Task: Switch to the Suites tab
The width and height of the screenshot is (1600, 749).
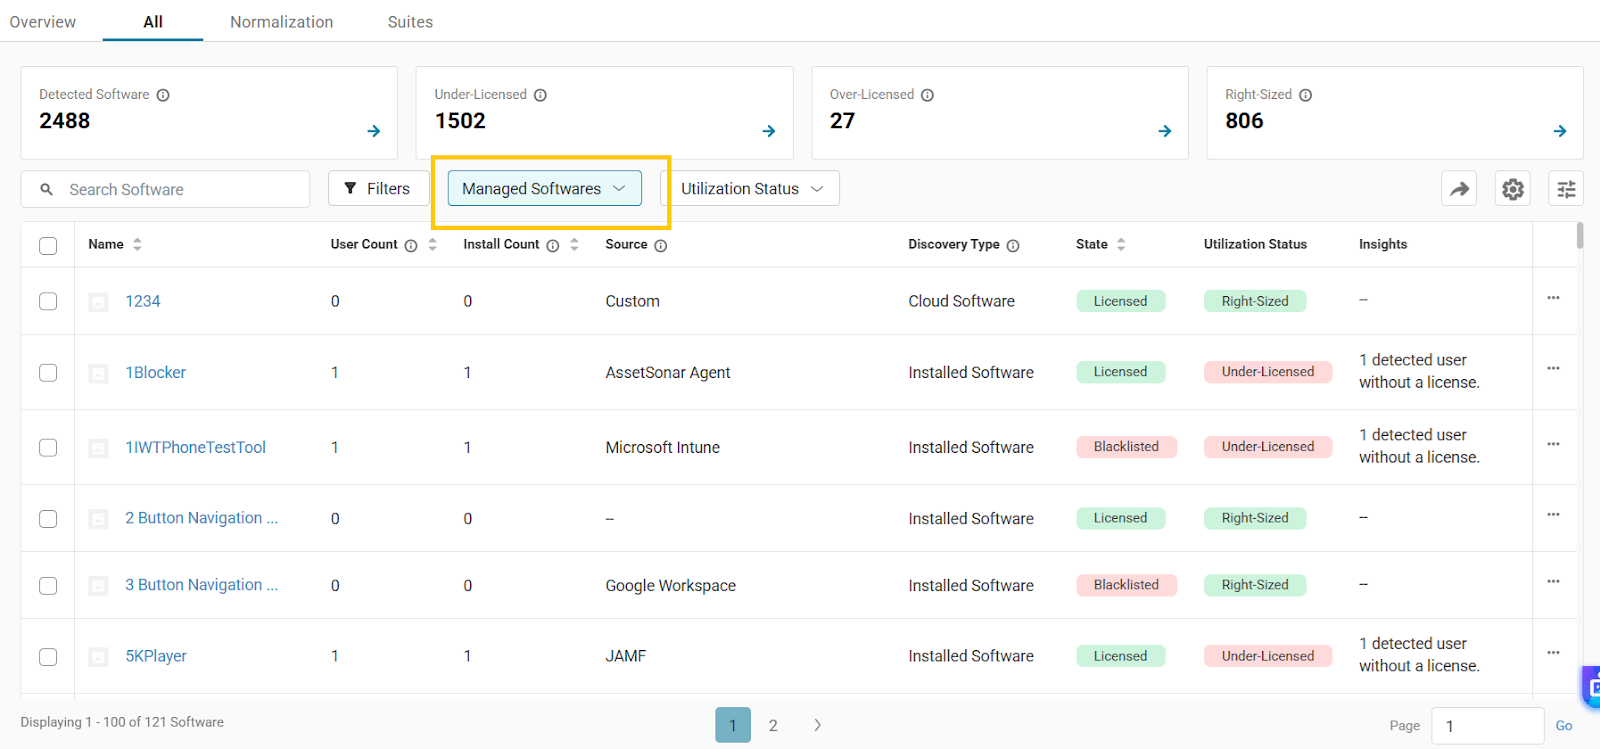Action: [410, 22]
